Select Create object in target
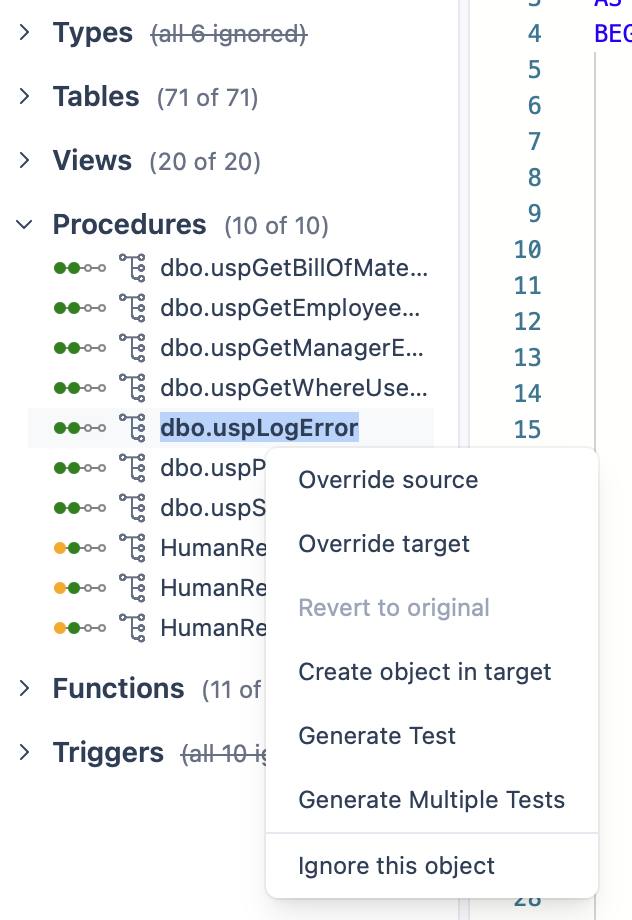The height and width of the screenshot is (920, 632). click(x=425, y=672)
